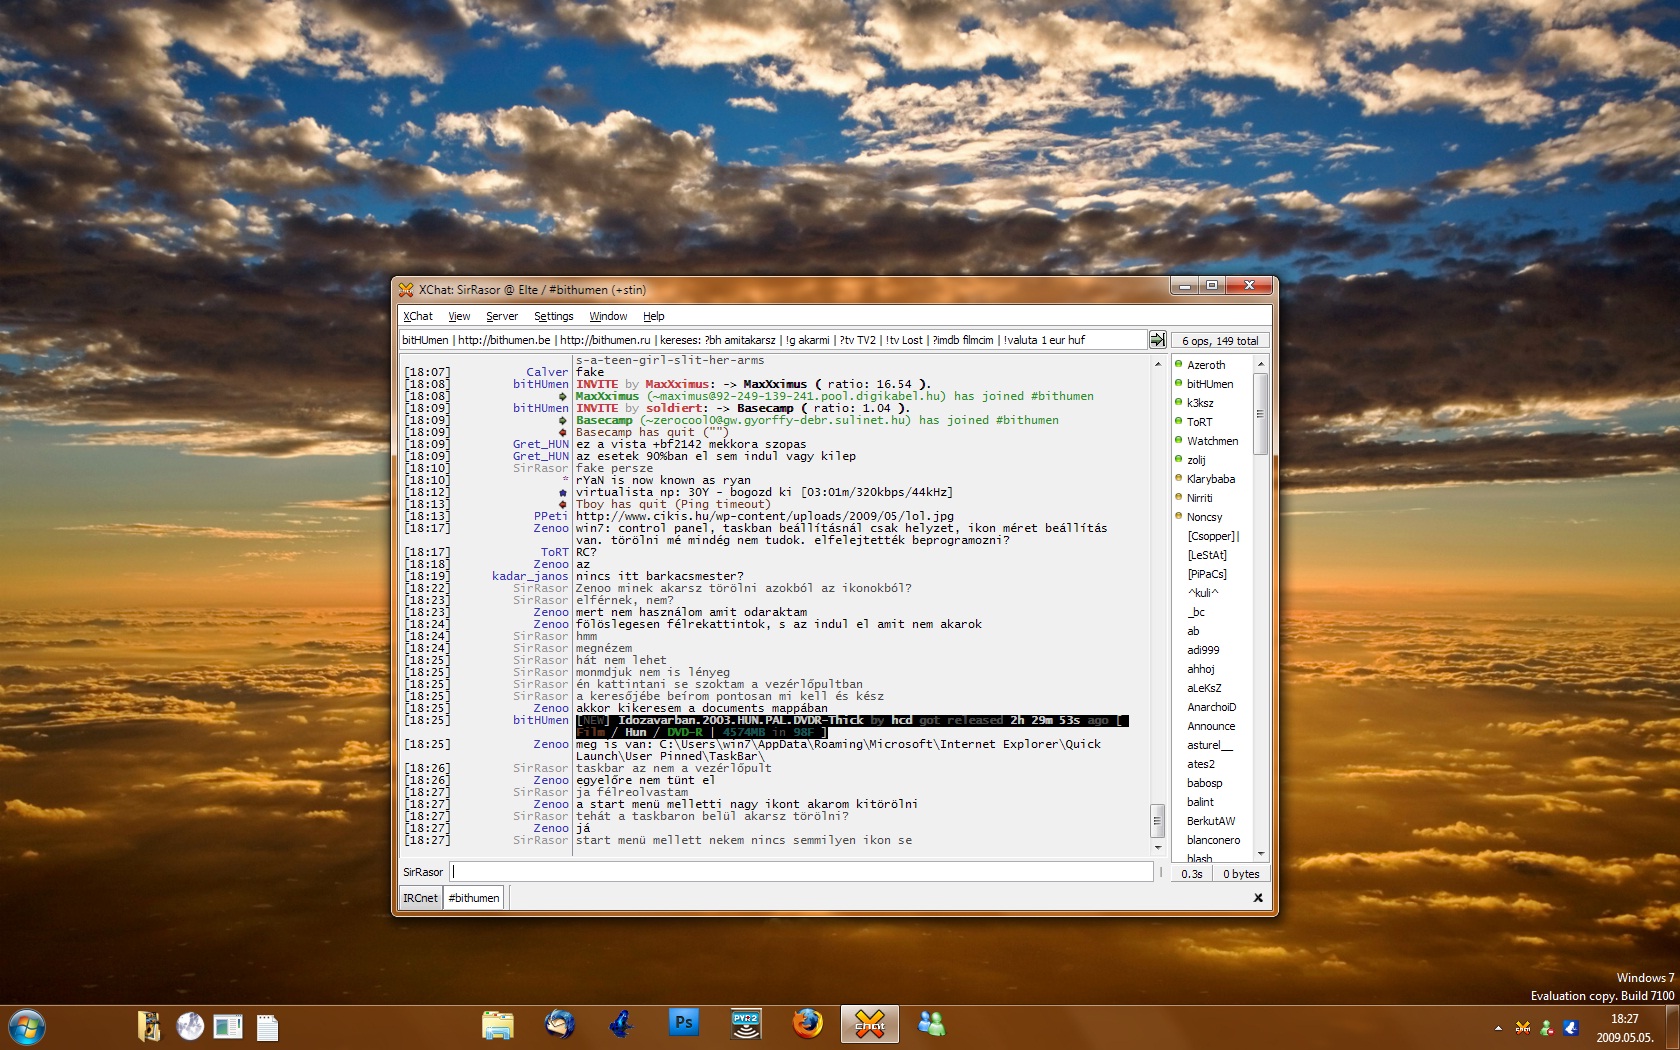Image resolution: width=1680 pixels, height=1050 pixels.
Task: Select babosp in the user list
Action: (1204, 783)
